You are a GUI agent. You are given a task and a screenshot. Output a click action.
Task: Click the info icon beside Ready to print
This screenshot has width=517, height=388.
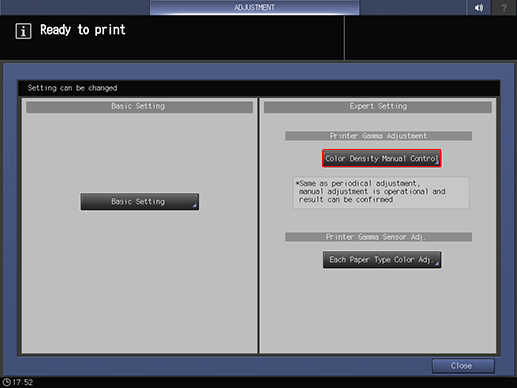coord(23,31)
